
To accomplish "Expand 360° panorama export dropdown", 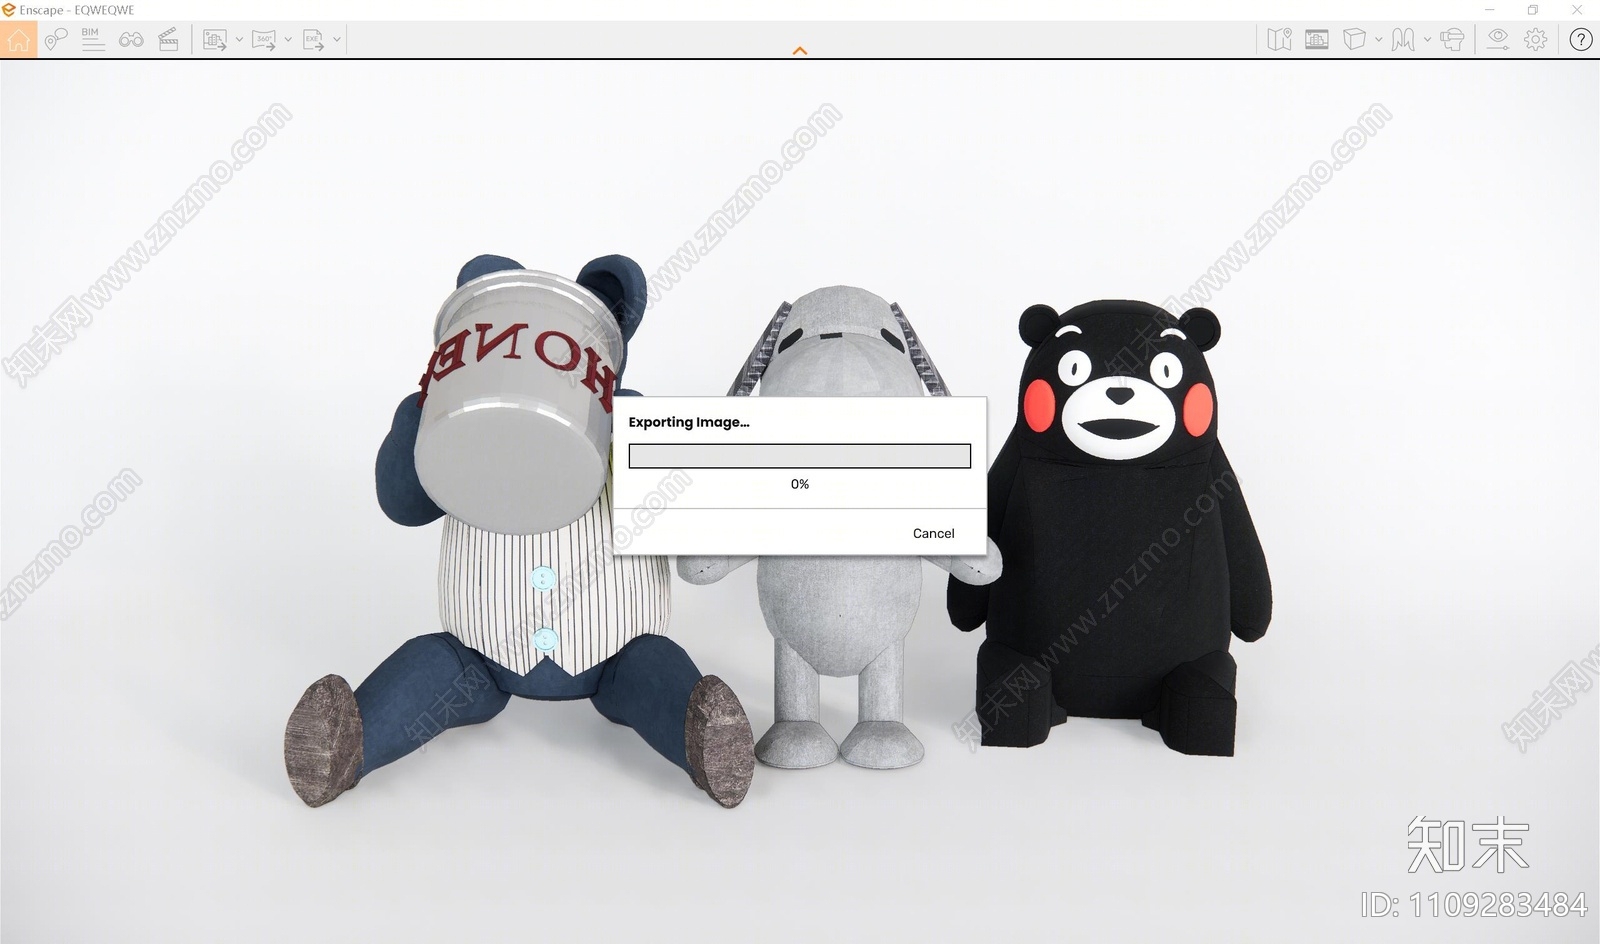I will (x=288, y=40).
